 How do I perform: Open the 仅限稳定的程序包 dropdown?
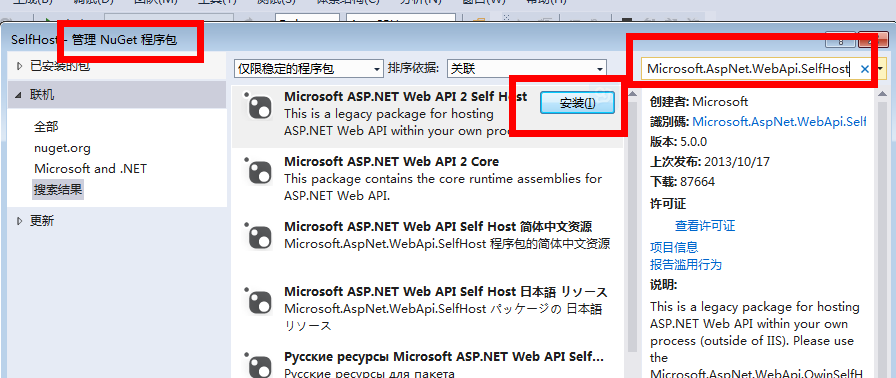[309, 69]
